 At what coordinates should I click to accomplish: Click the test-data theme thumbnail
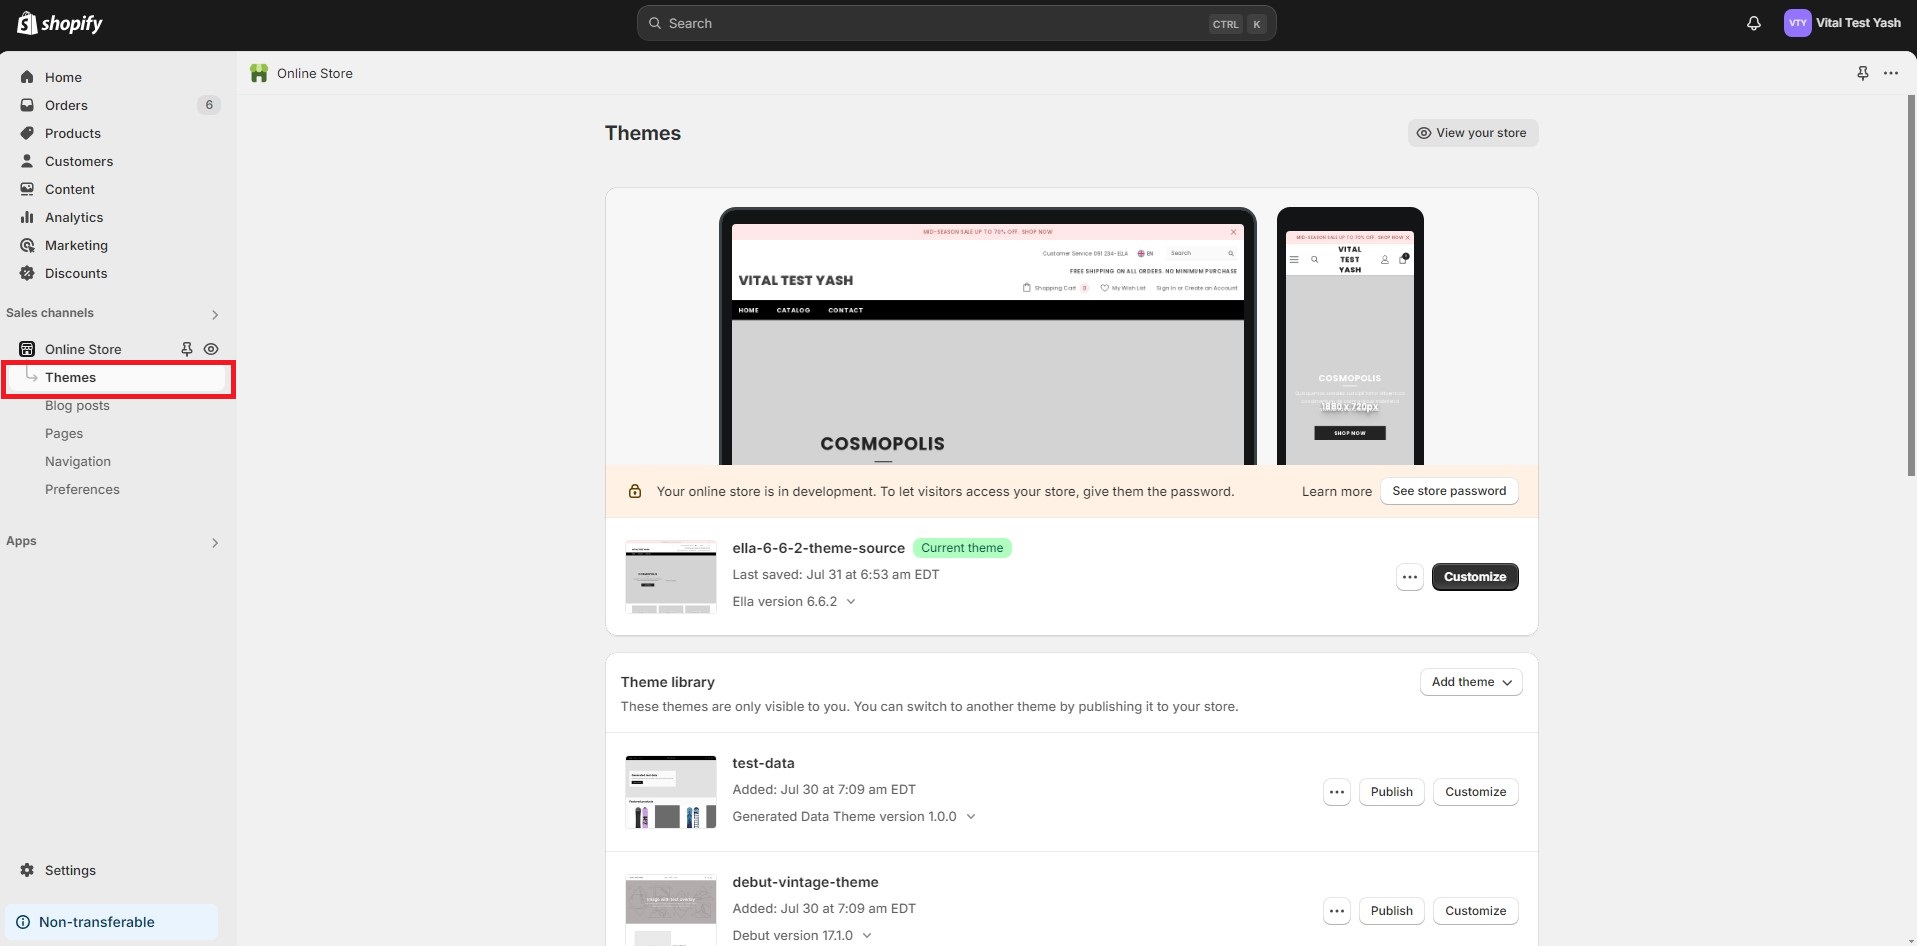[670, 792]
